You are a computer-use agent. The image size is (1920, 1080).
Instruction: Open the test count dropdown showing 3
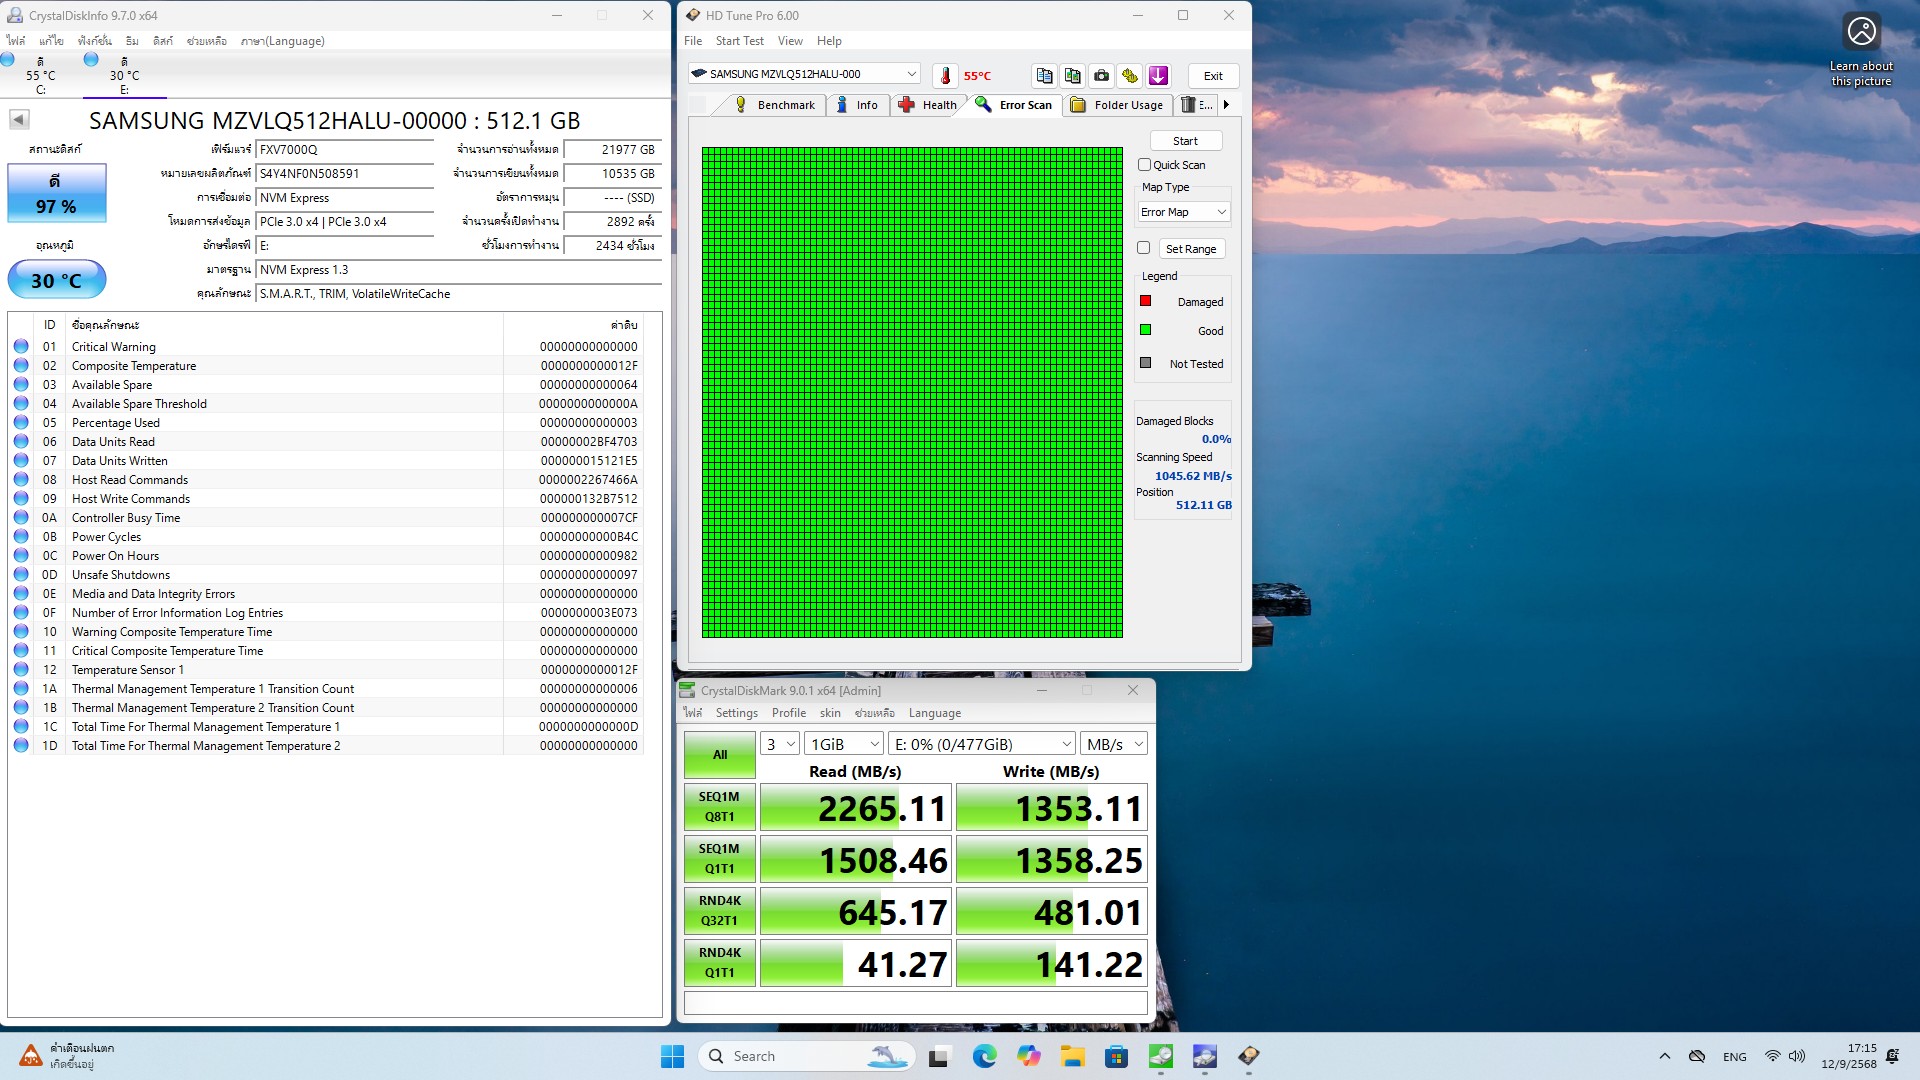[x=780, y=744]
